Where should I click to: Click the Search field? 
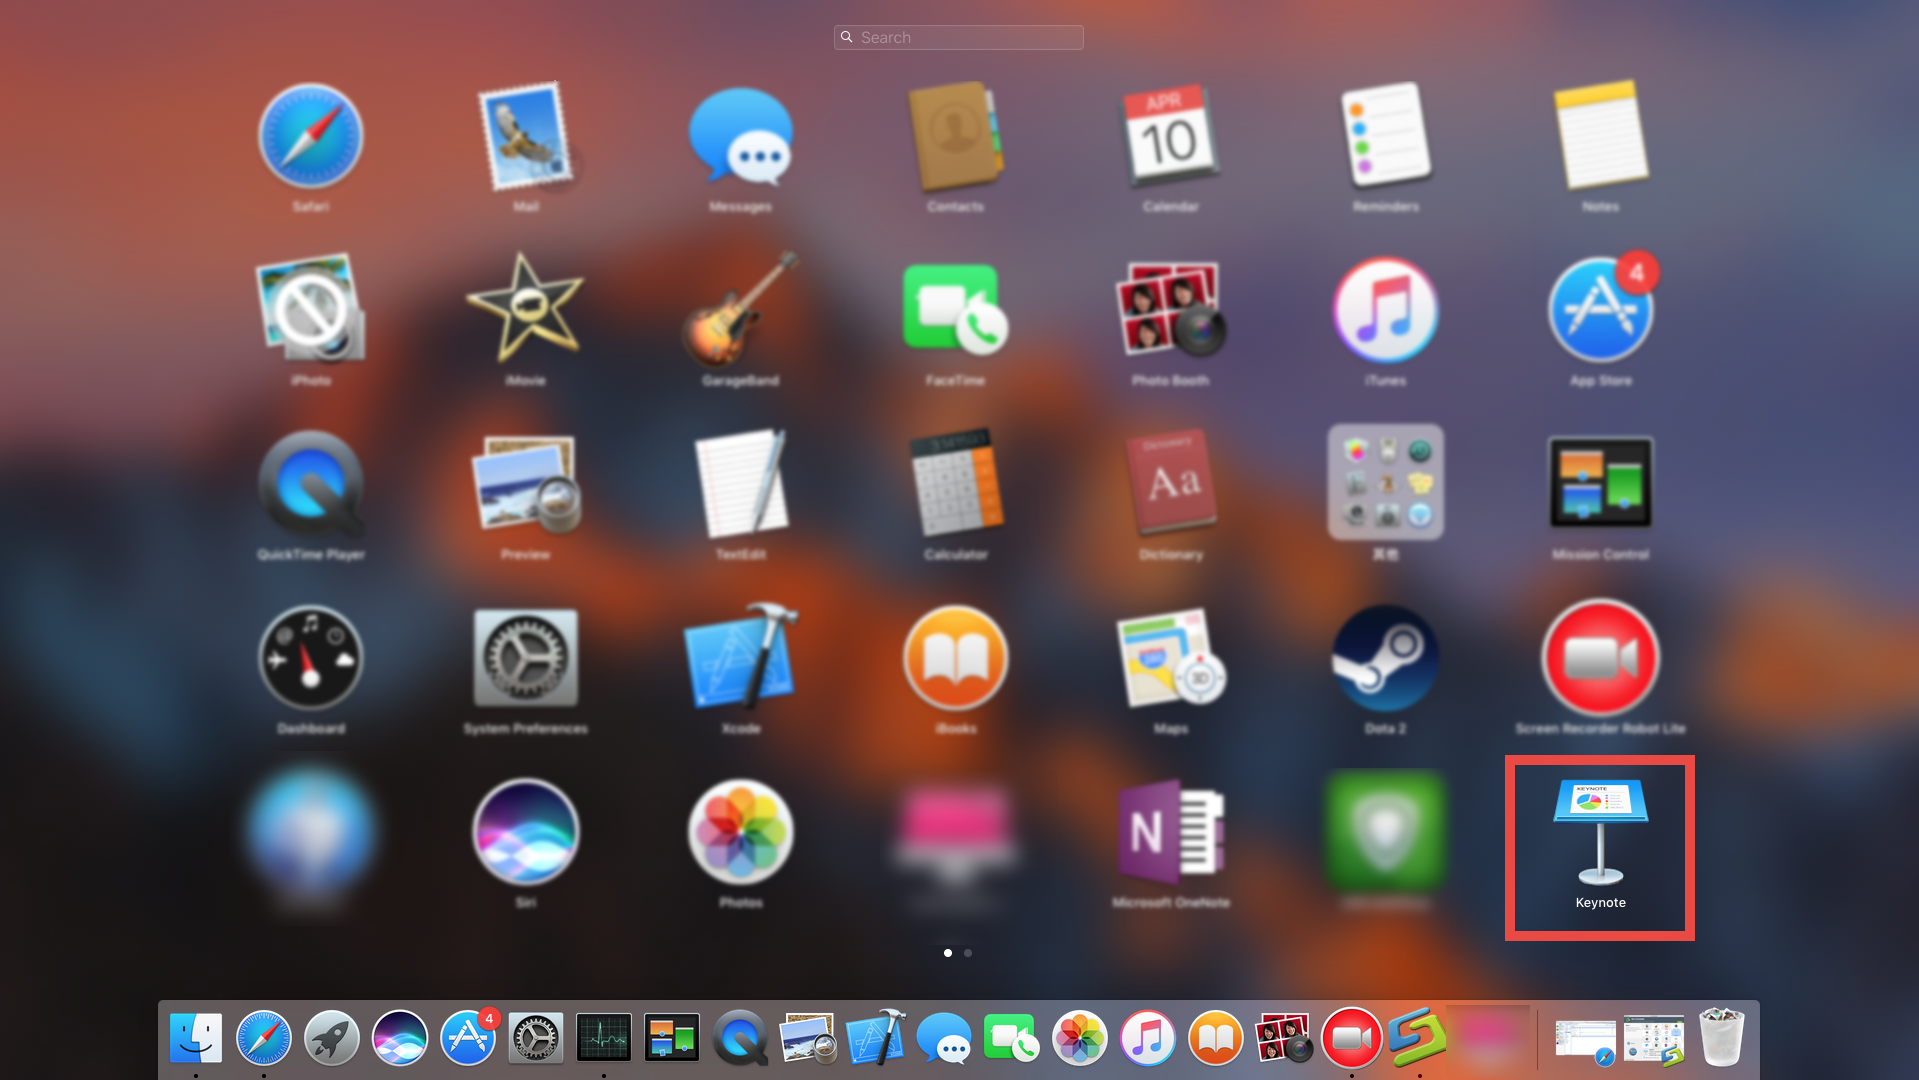[957, 37]
